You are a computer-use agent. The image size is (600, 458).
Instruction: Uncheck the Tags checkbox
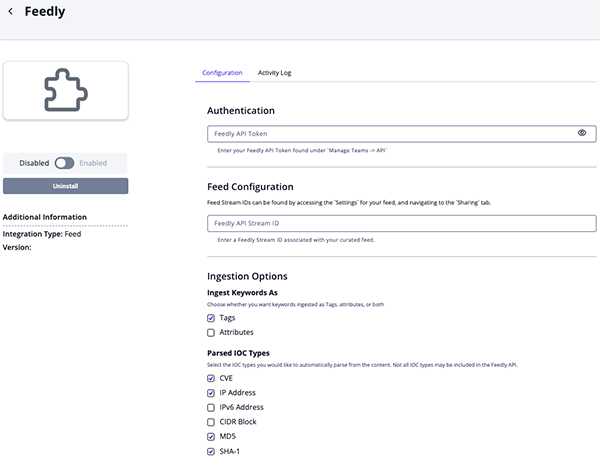tap(211, 318)
